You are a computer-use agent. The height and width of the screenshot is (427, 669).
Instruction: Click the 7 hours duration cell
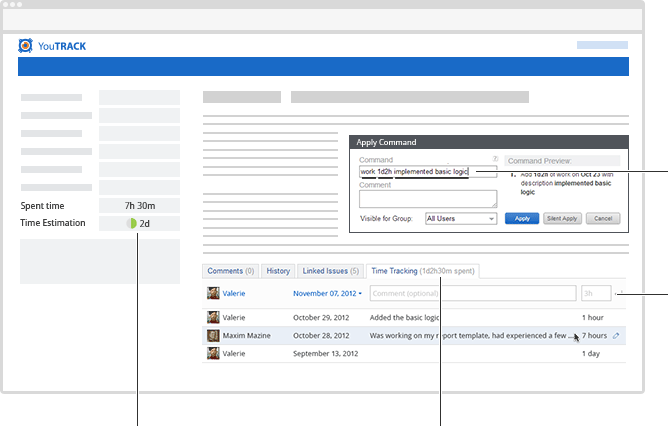click(x=594, y=336)
